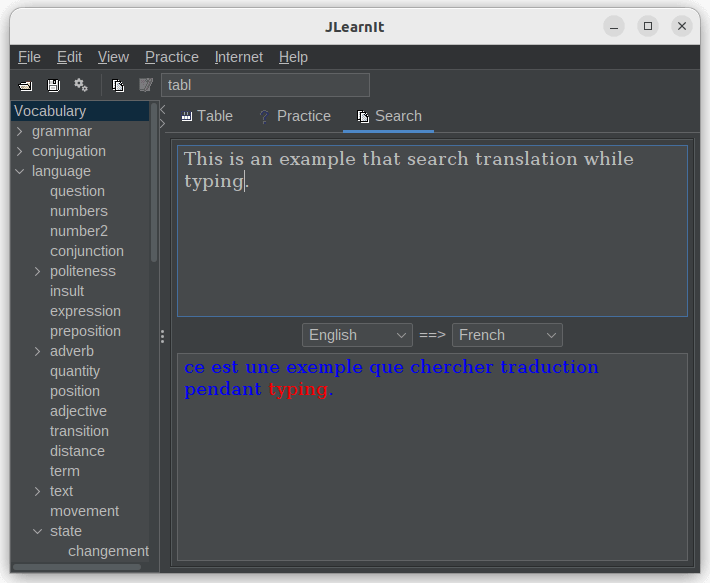
Task: Collapse the left panel with the divider arrow
Action: pyautogui.click(x=163, y=109)
